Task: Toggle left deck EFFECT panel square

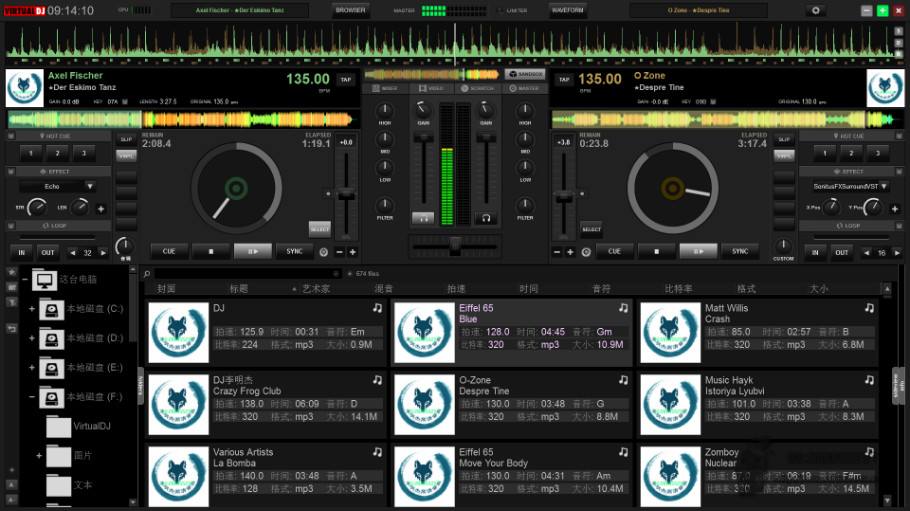Action: point(11,172)
